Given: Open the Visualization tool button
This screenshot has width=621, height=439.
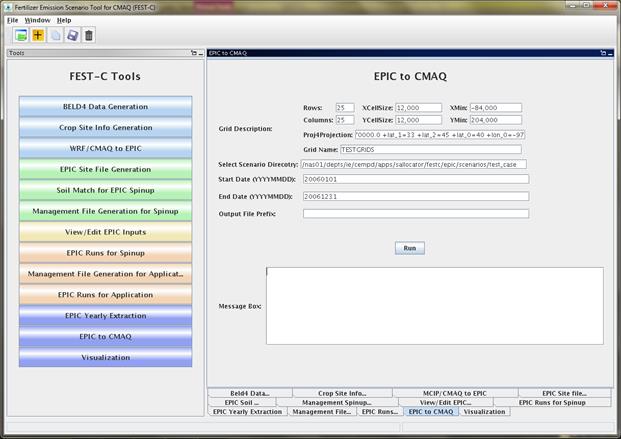Looking at the screenshot, I should click(105, 357).
